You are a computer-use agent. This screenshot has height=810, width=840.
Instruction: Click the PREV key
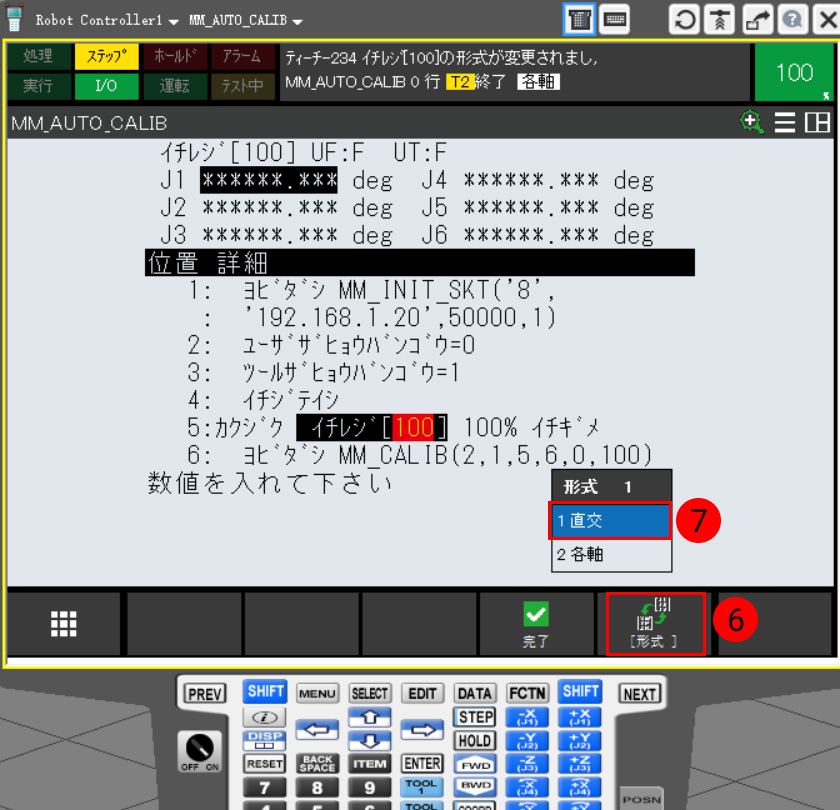(x=205, y=694)
